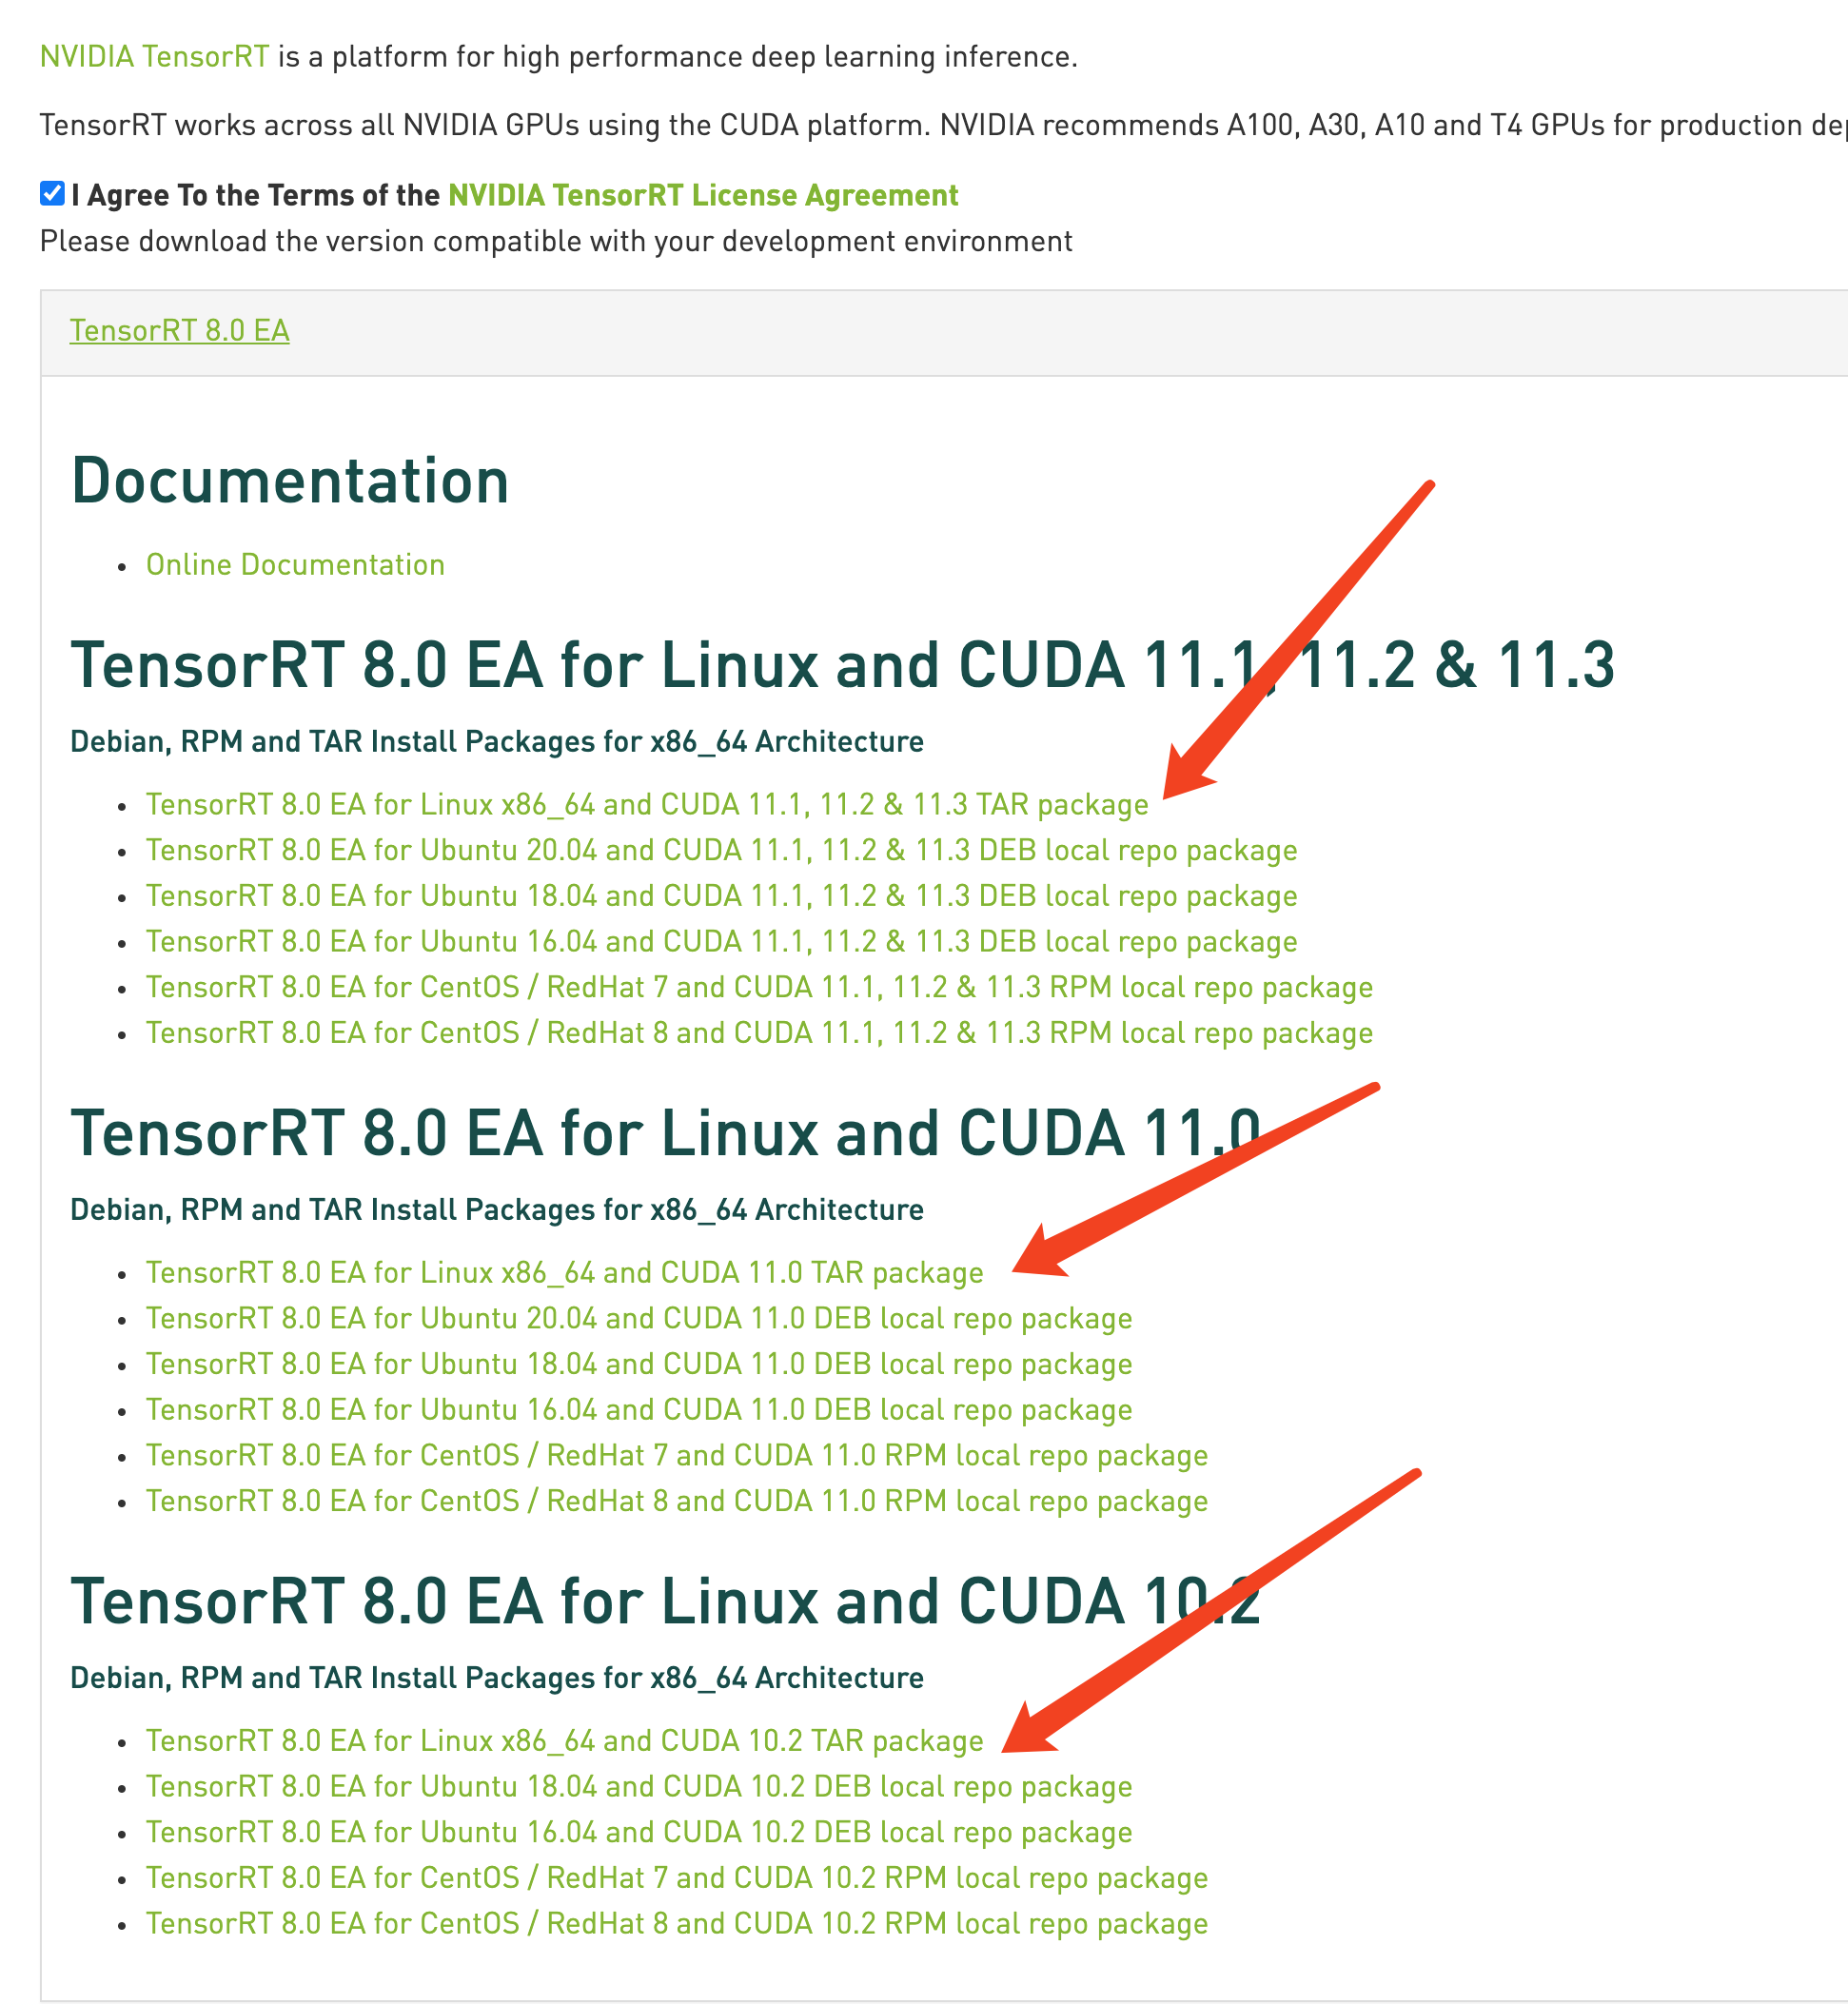Click the NVIDIA TensorRT platform link
Viewport: 1848px width, 2004px height.
point(154,56)
